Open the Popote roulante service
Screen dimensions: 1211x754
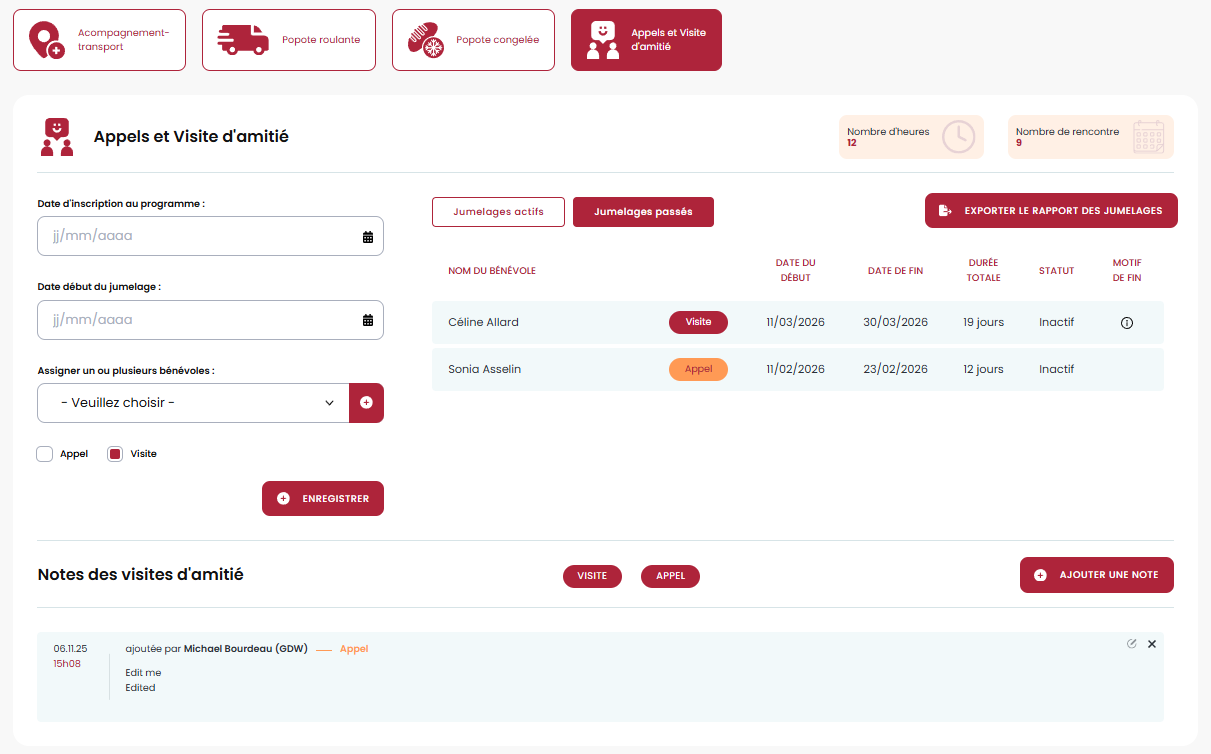(289, 40)
